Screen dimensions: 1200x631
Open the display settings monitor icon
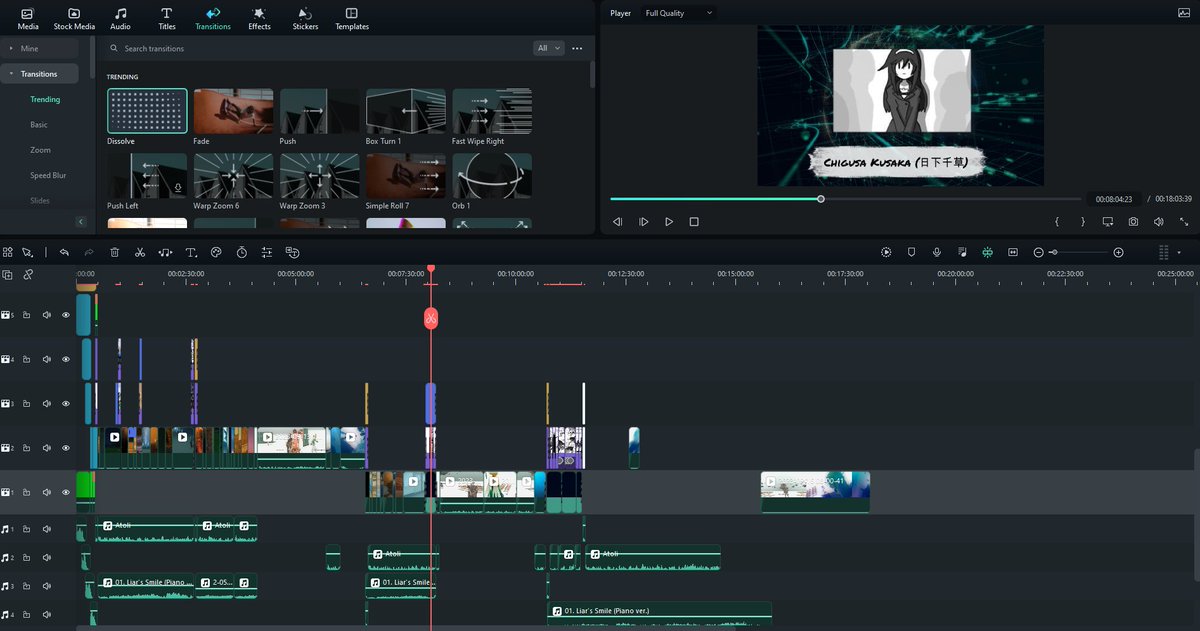(x=1108, y=222)
